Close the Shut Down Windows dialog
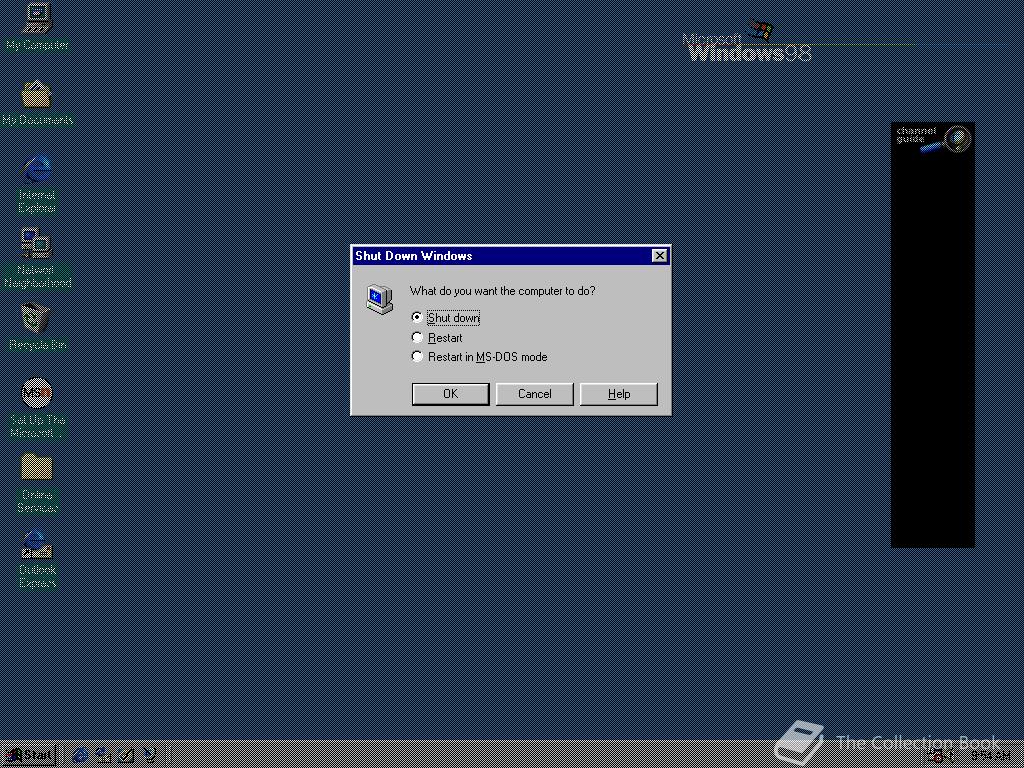 point(660,255)
